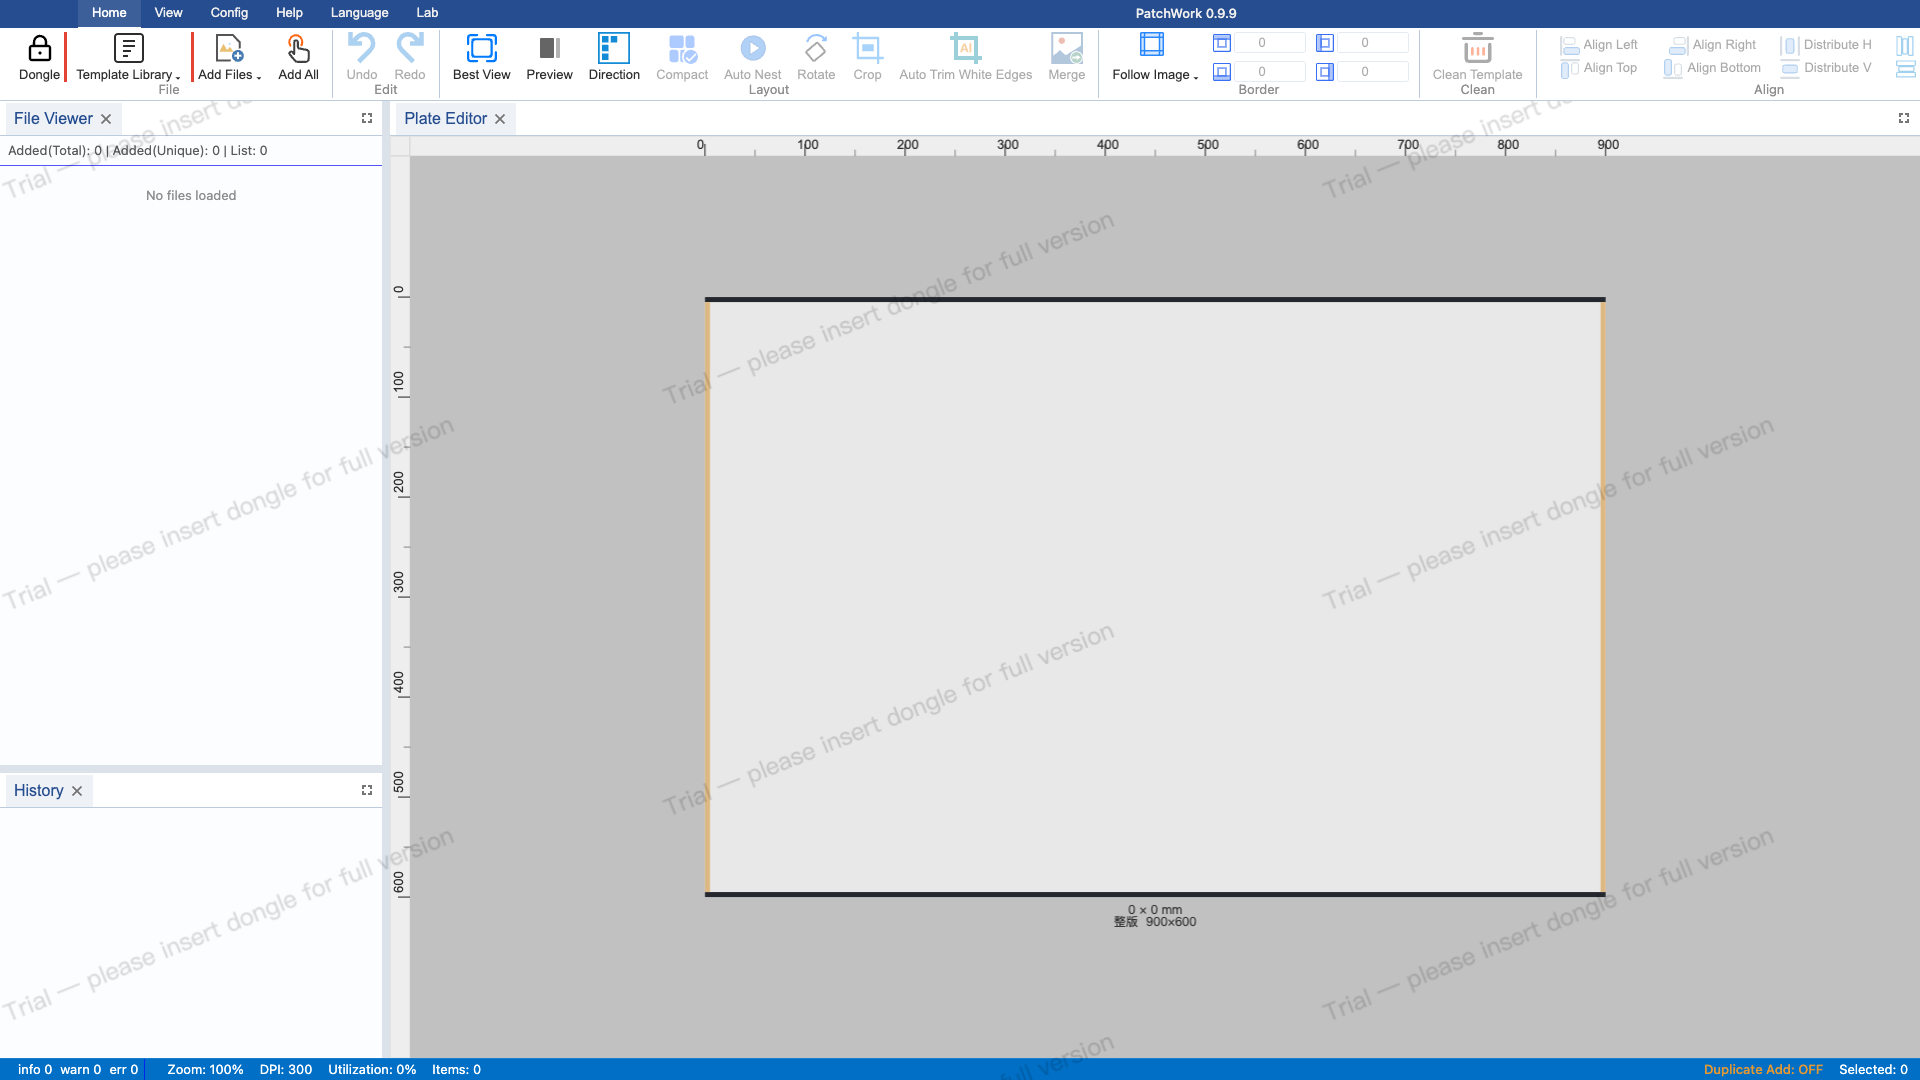Screen dimensions: 1920x1080
Task: Click the Selected: 0 status entry
Action: [x=1873, y=1069]
